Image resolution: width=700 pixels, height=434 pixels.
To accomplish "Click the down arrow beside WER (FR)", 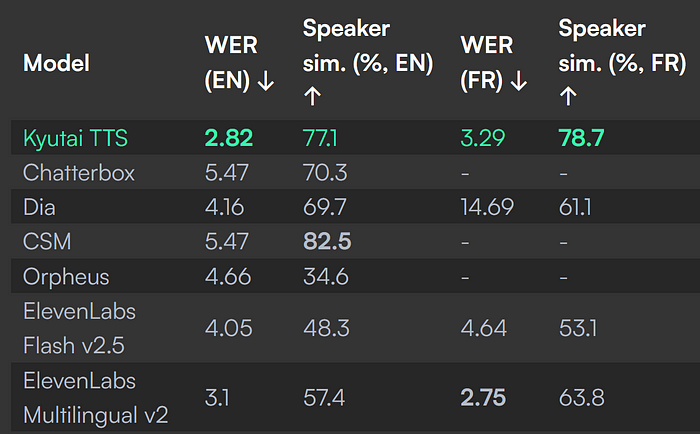I will coord(519,81).
